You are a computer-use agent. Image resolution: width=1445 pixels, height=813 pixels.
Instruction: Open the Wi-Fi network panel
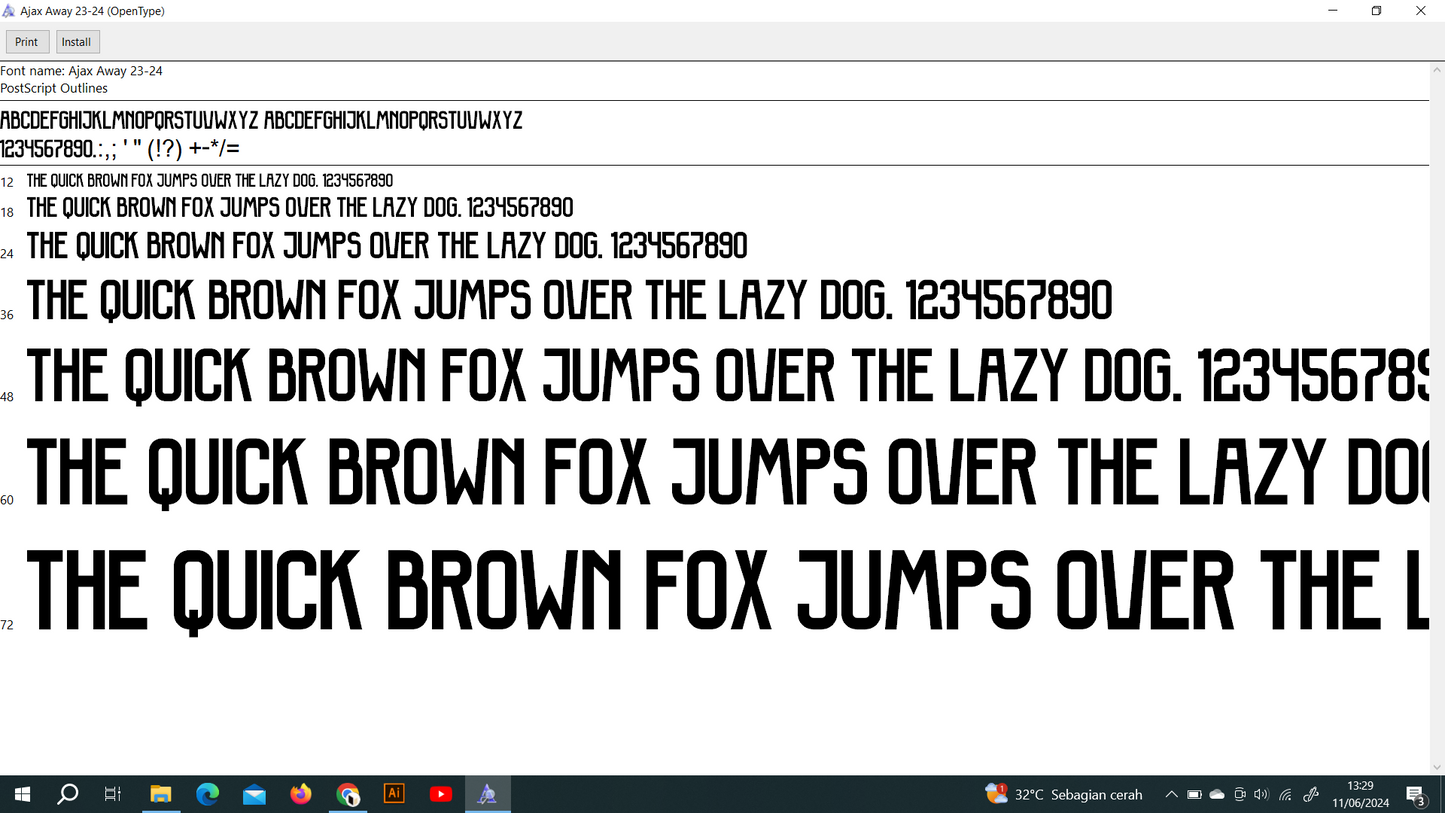(x=1286, y=795)
